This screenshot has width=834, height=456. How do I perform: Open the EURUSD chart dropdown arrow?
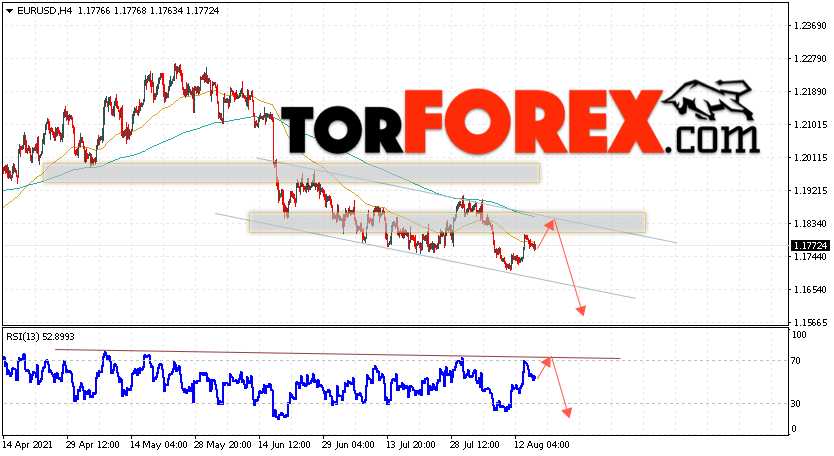coord(9,11)
